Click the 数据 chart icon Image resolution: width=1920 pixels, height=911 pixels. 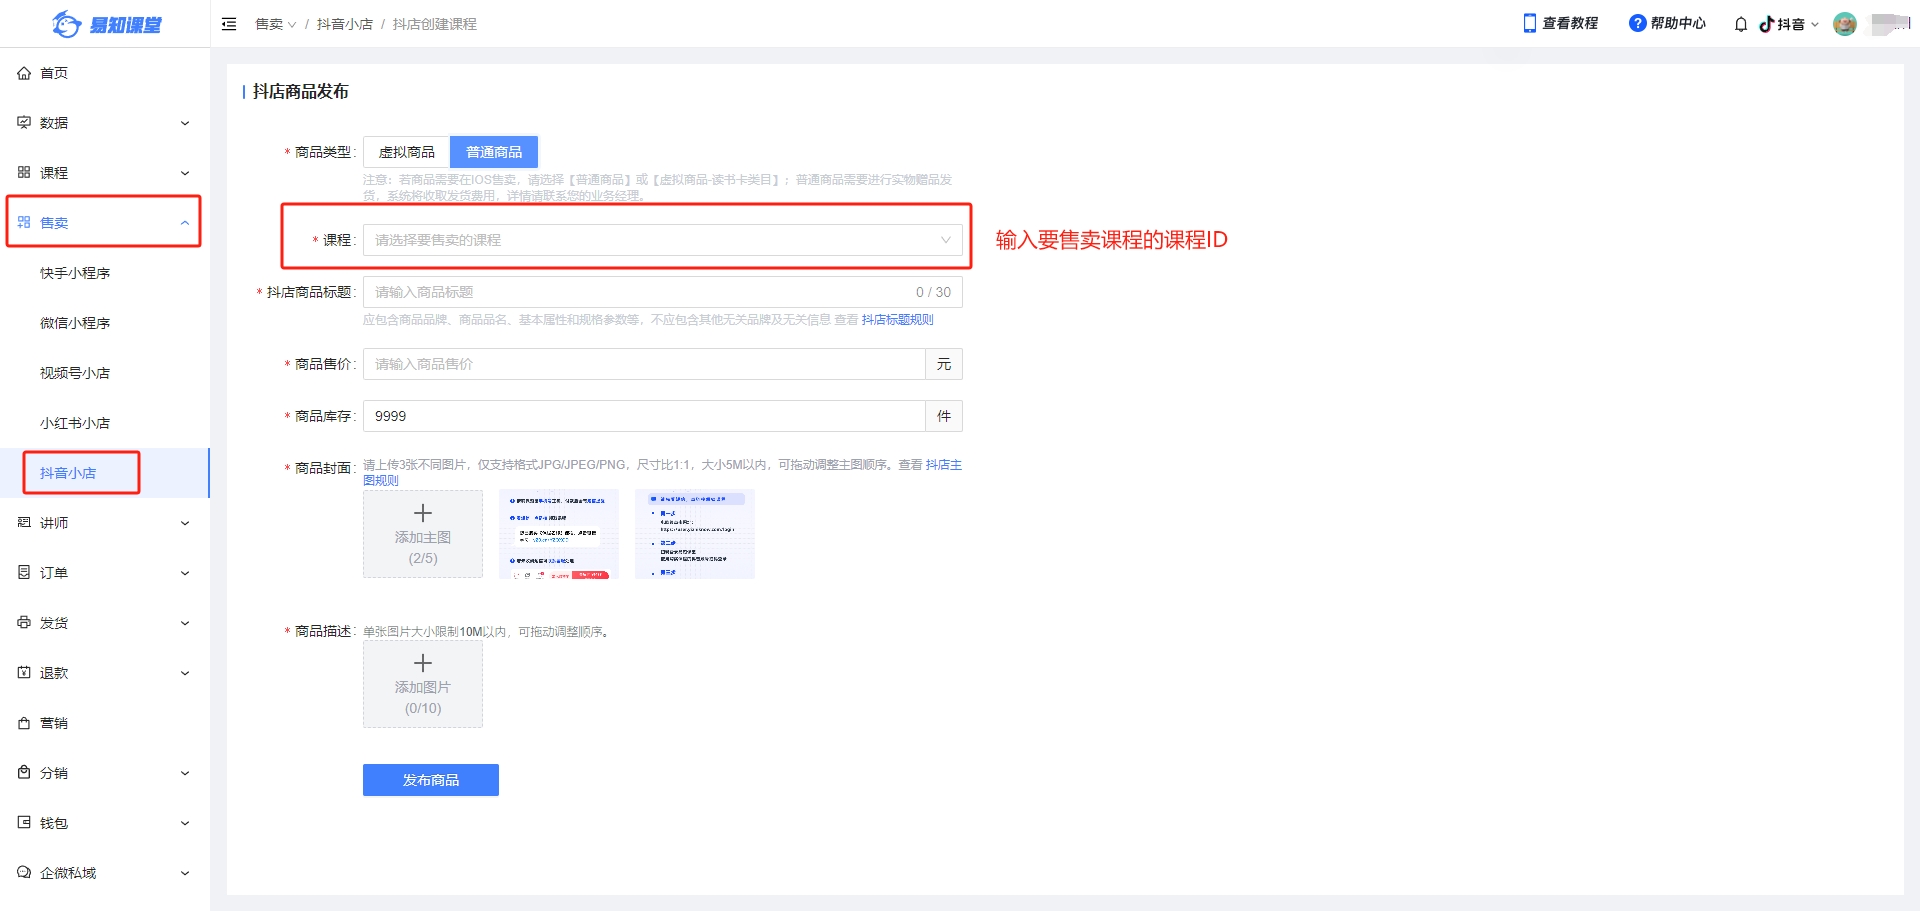pyautogui.click(x=24, y=123)
